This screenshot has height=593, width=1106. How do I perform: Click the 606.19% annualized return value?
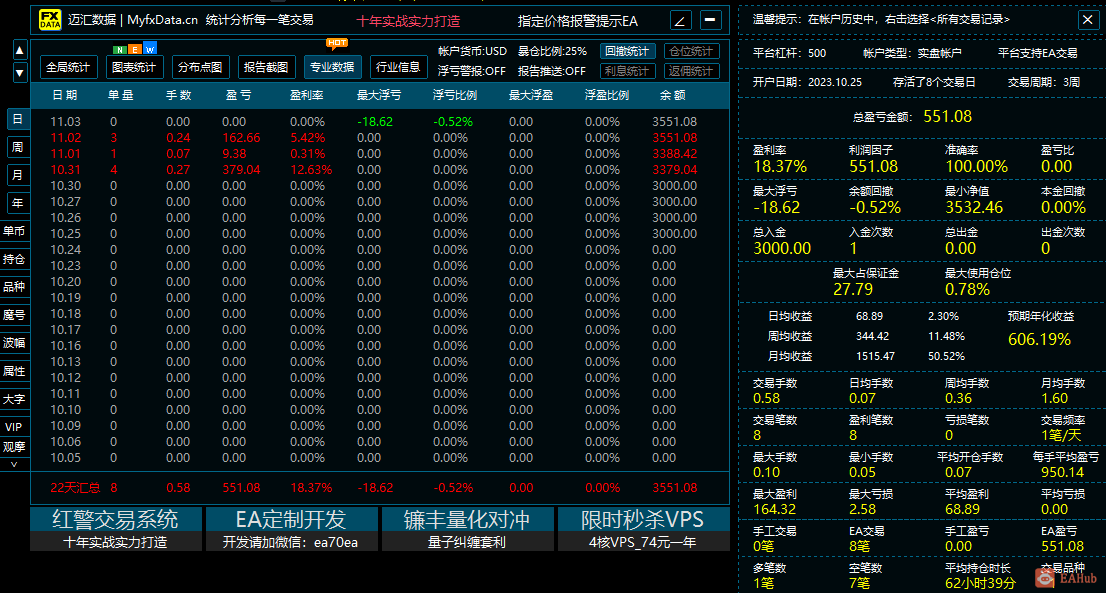pyautogui.click(x=1039, y=339)
